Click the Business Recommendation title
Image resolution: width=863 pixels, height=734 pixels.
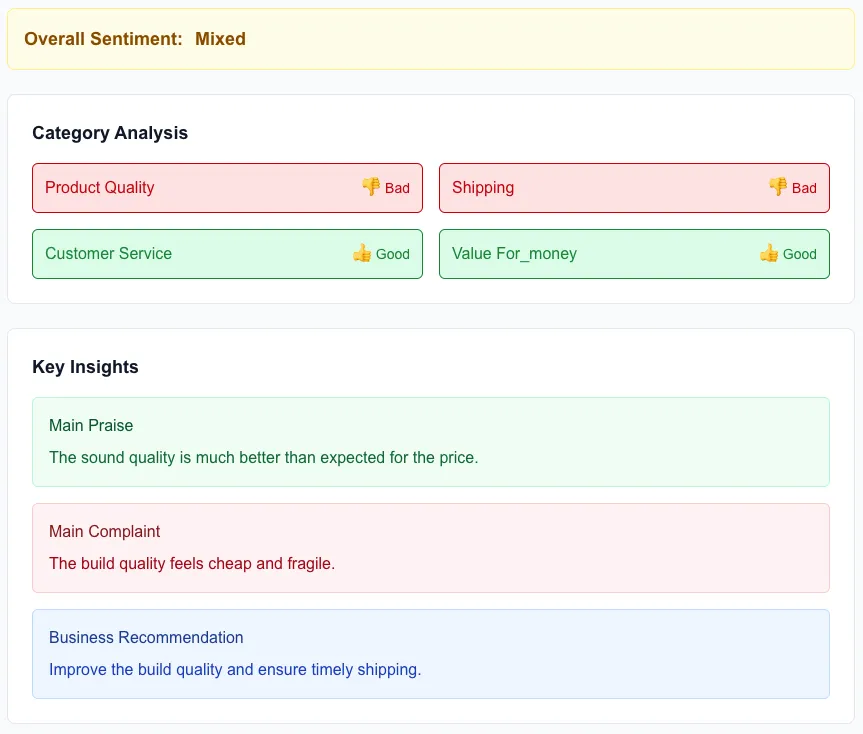(146, 638)
